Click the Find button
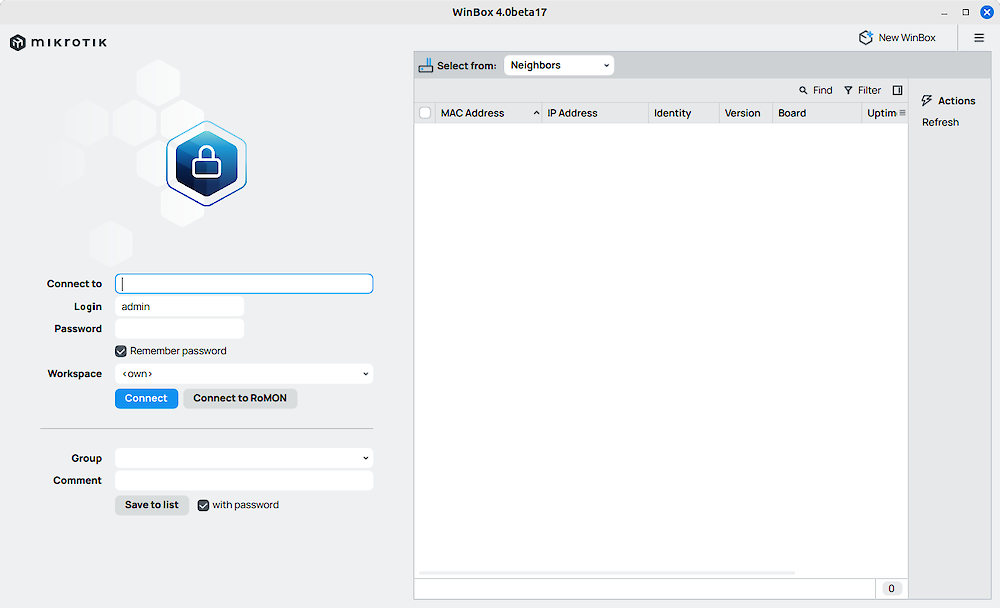 816,91
